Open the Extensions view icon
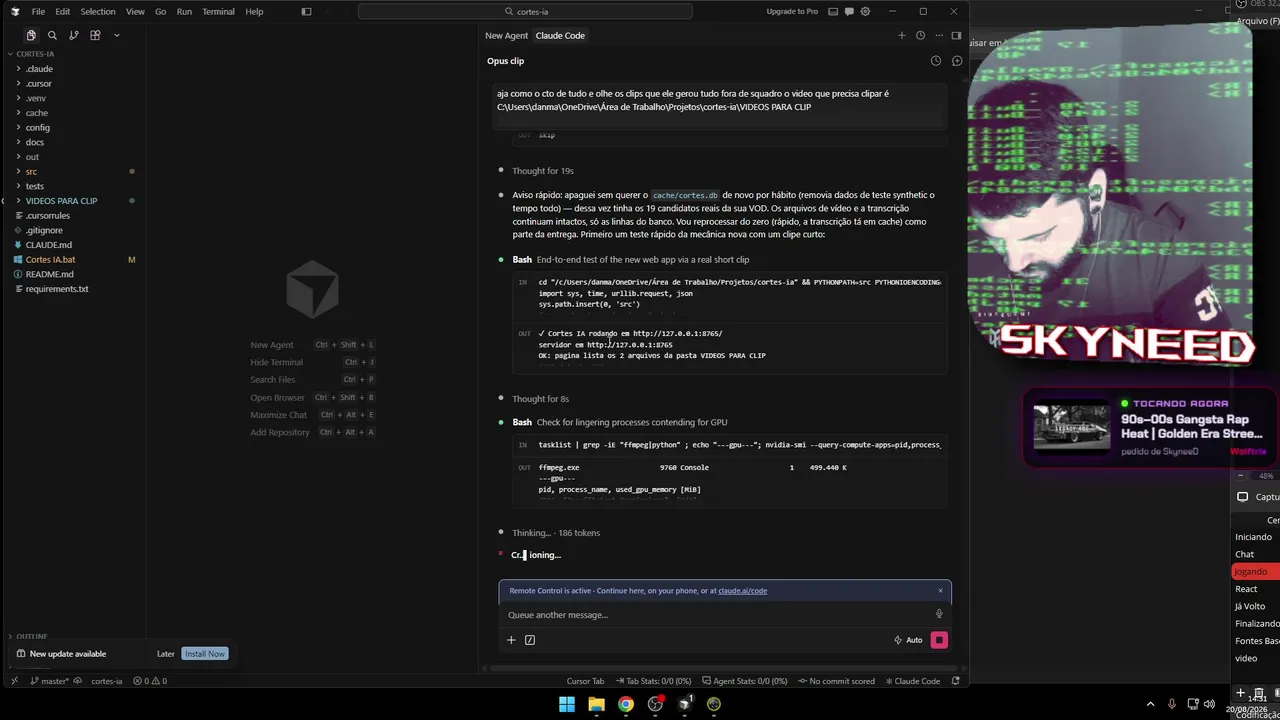This screenshot has width=1280, height=720. coord(95,35)
